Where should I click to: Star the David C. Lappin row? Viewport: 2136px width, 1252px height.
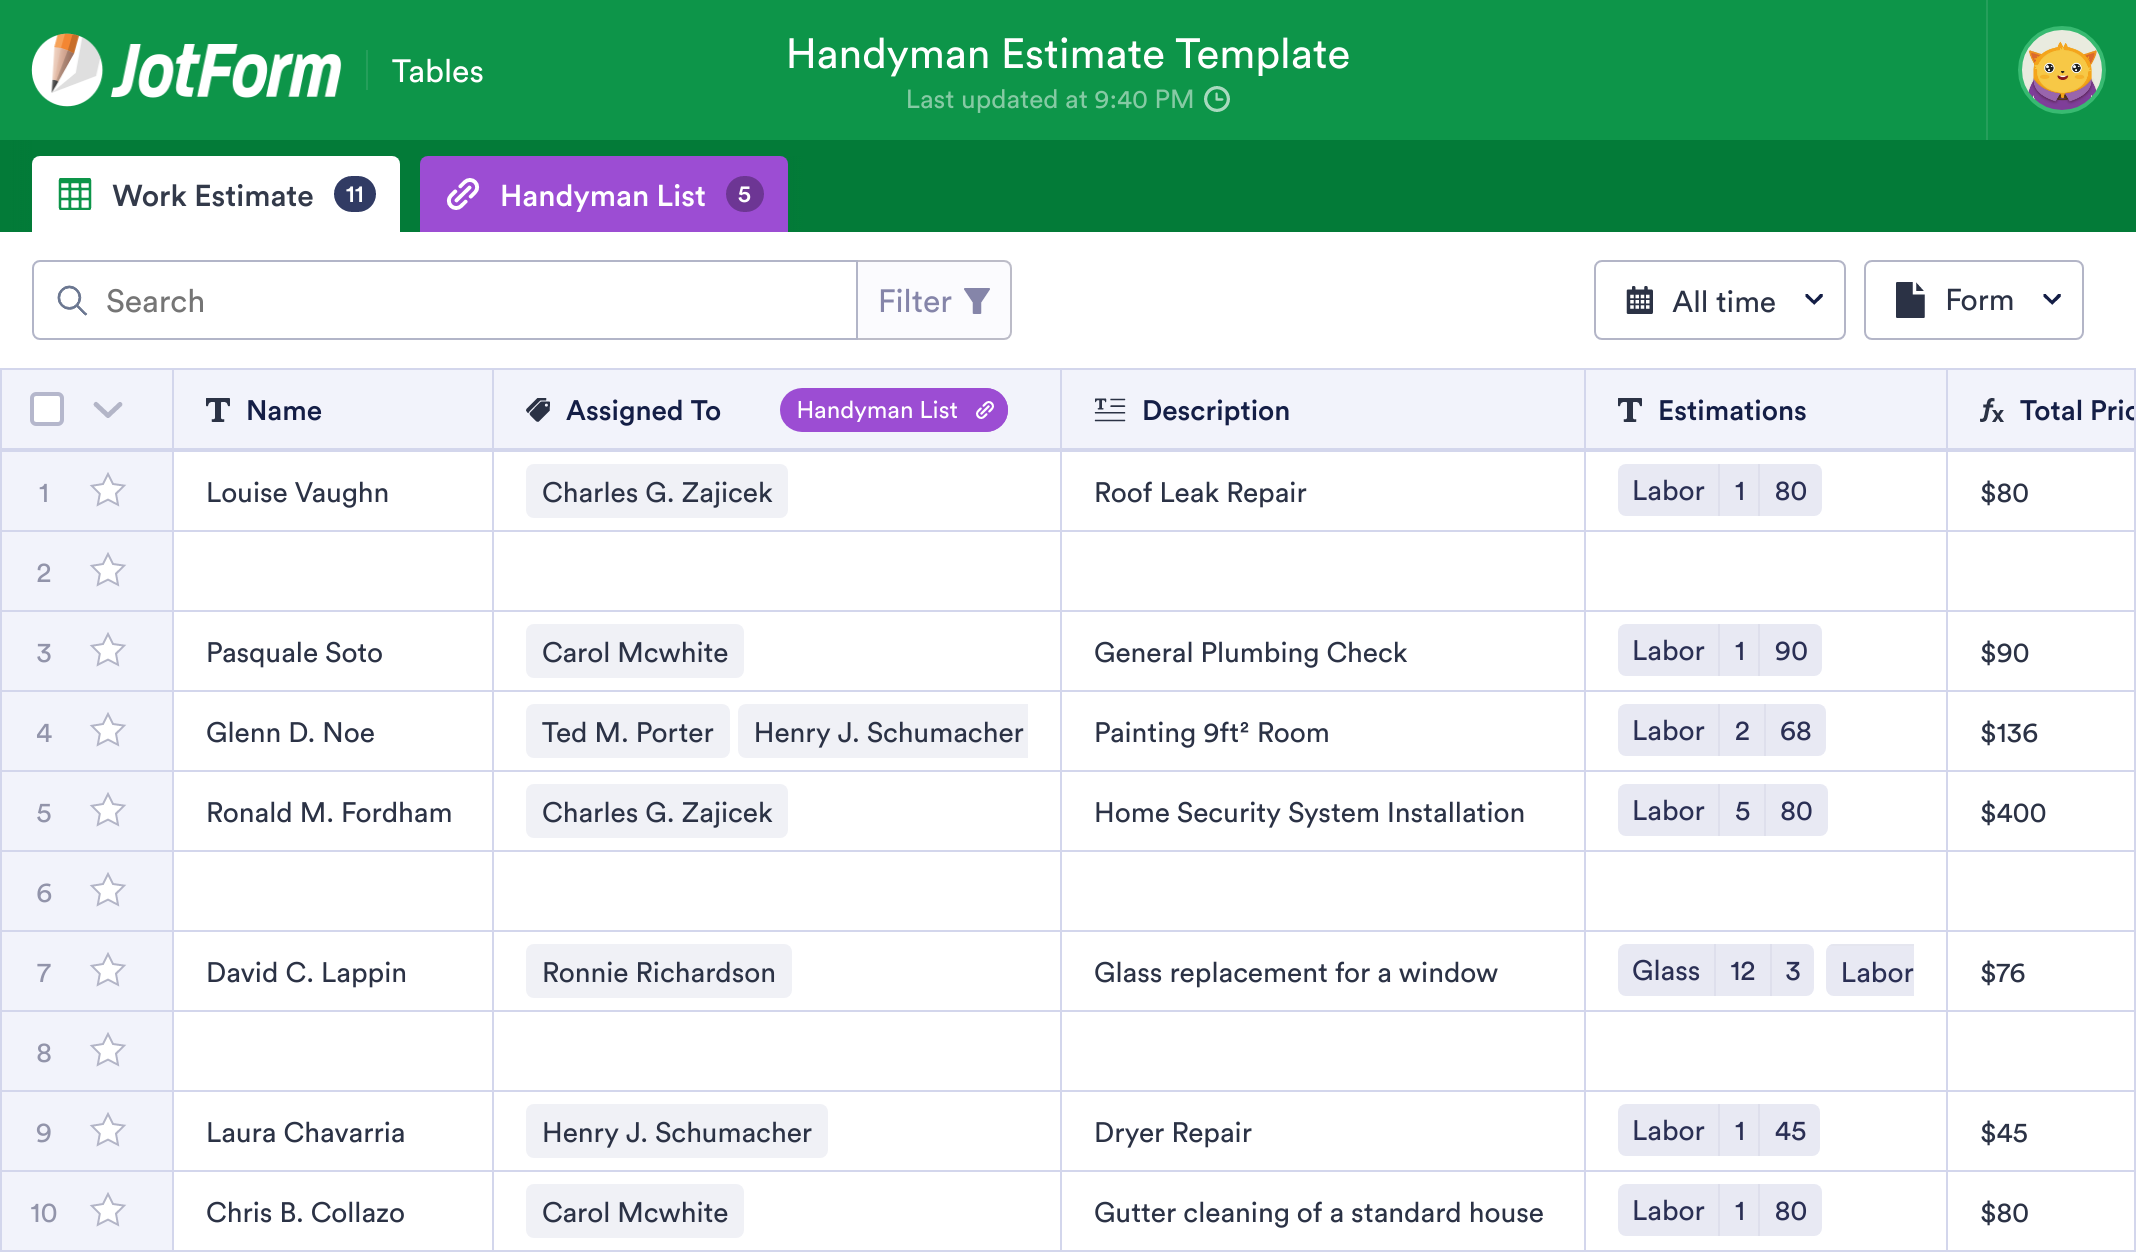[x=108, y=971]
